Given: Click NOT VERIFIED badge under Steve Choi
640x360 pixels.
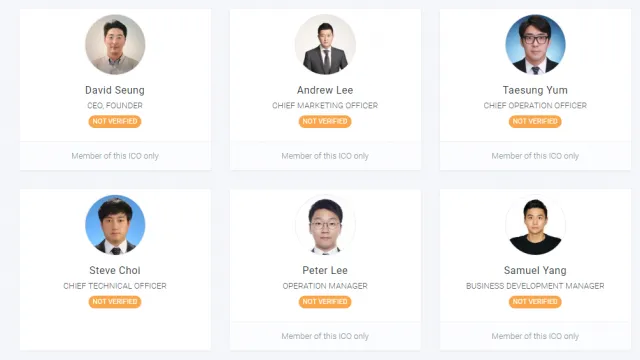Looking at the screenshot, I should click(x=115, y=302).
